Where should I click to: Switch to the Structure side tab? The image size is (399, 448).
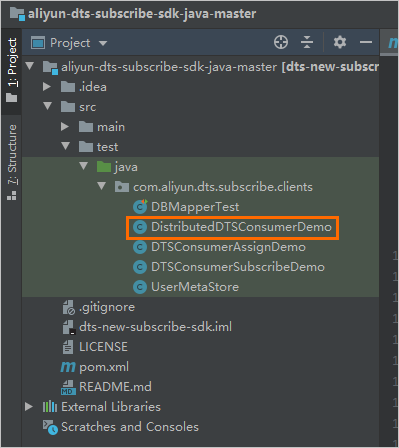click(x=12, y=162)
